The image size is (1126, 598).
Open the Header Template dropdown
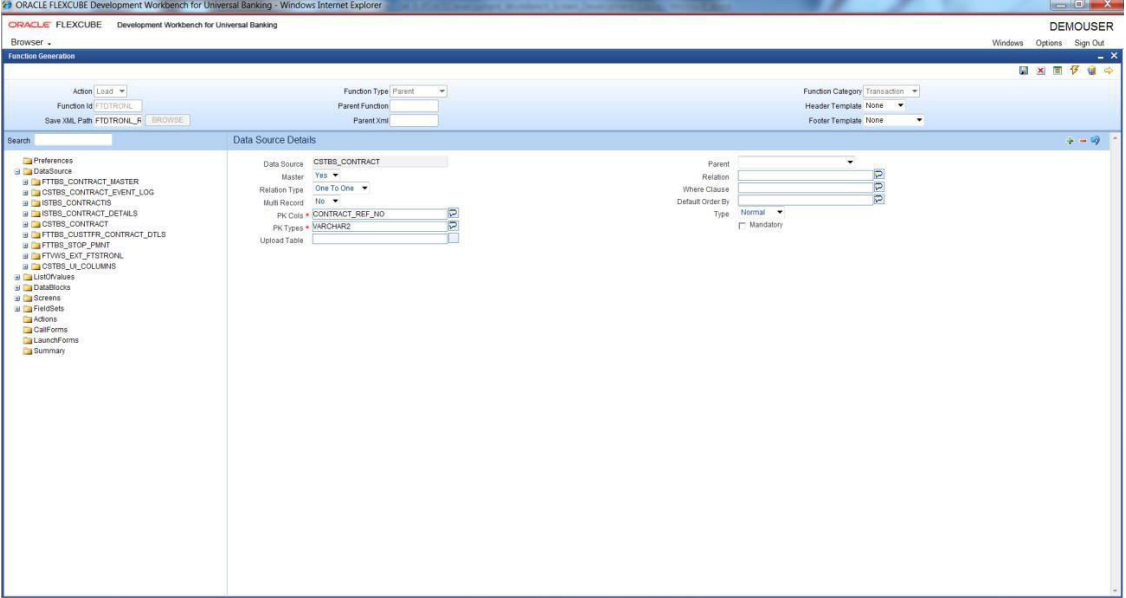tap(884, 106)
